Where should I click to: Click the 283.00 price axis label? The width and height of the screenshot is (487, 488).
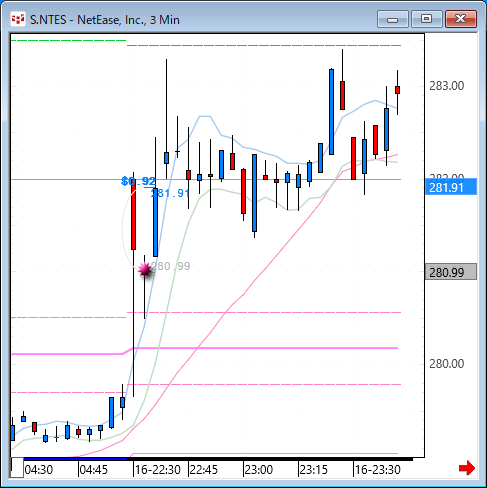[x=446, y=86]
